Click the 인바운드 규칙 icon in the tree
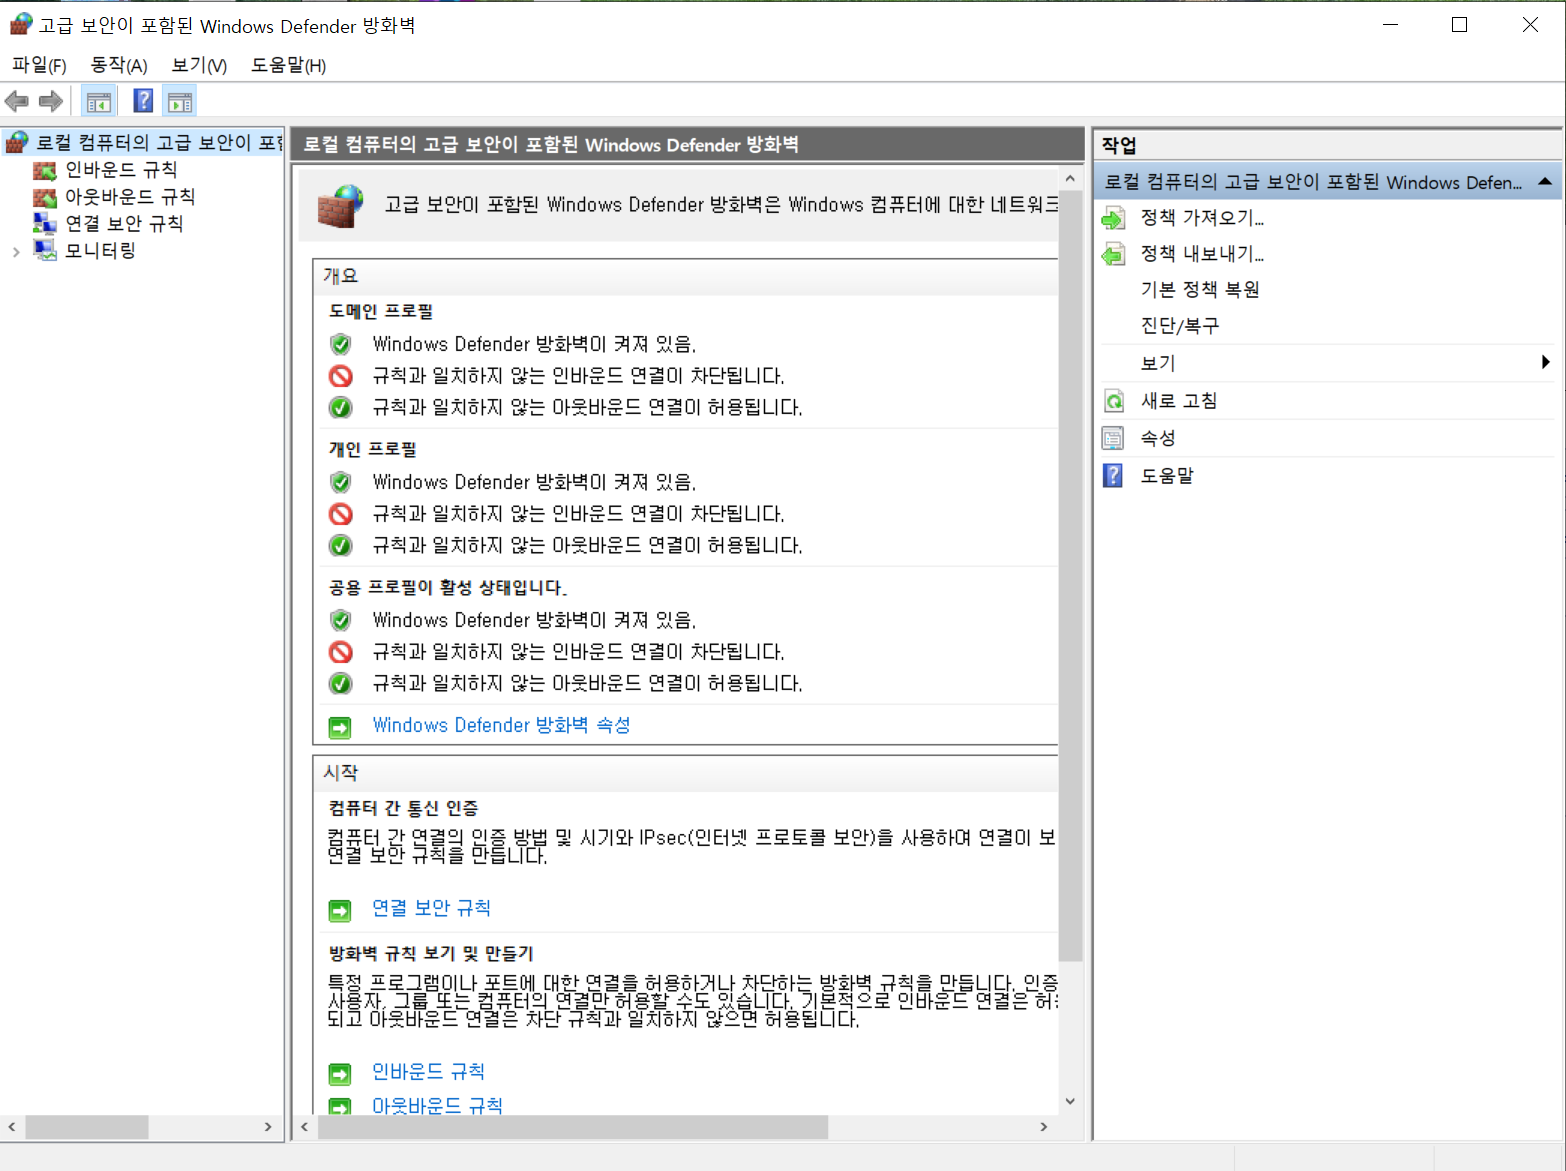 tap(45, 170)
